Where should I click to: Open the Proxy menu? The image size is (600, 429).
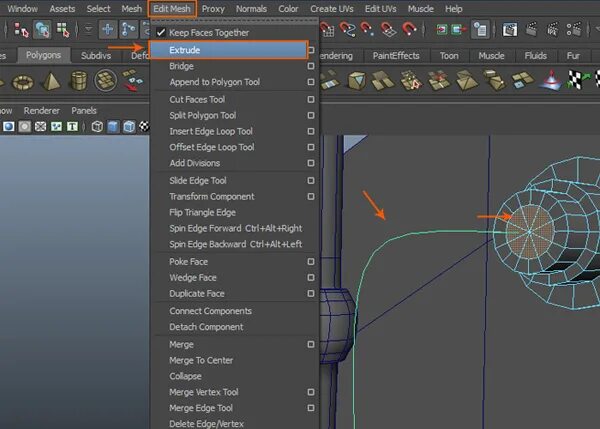[x=213, y=9]
